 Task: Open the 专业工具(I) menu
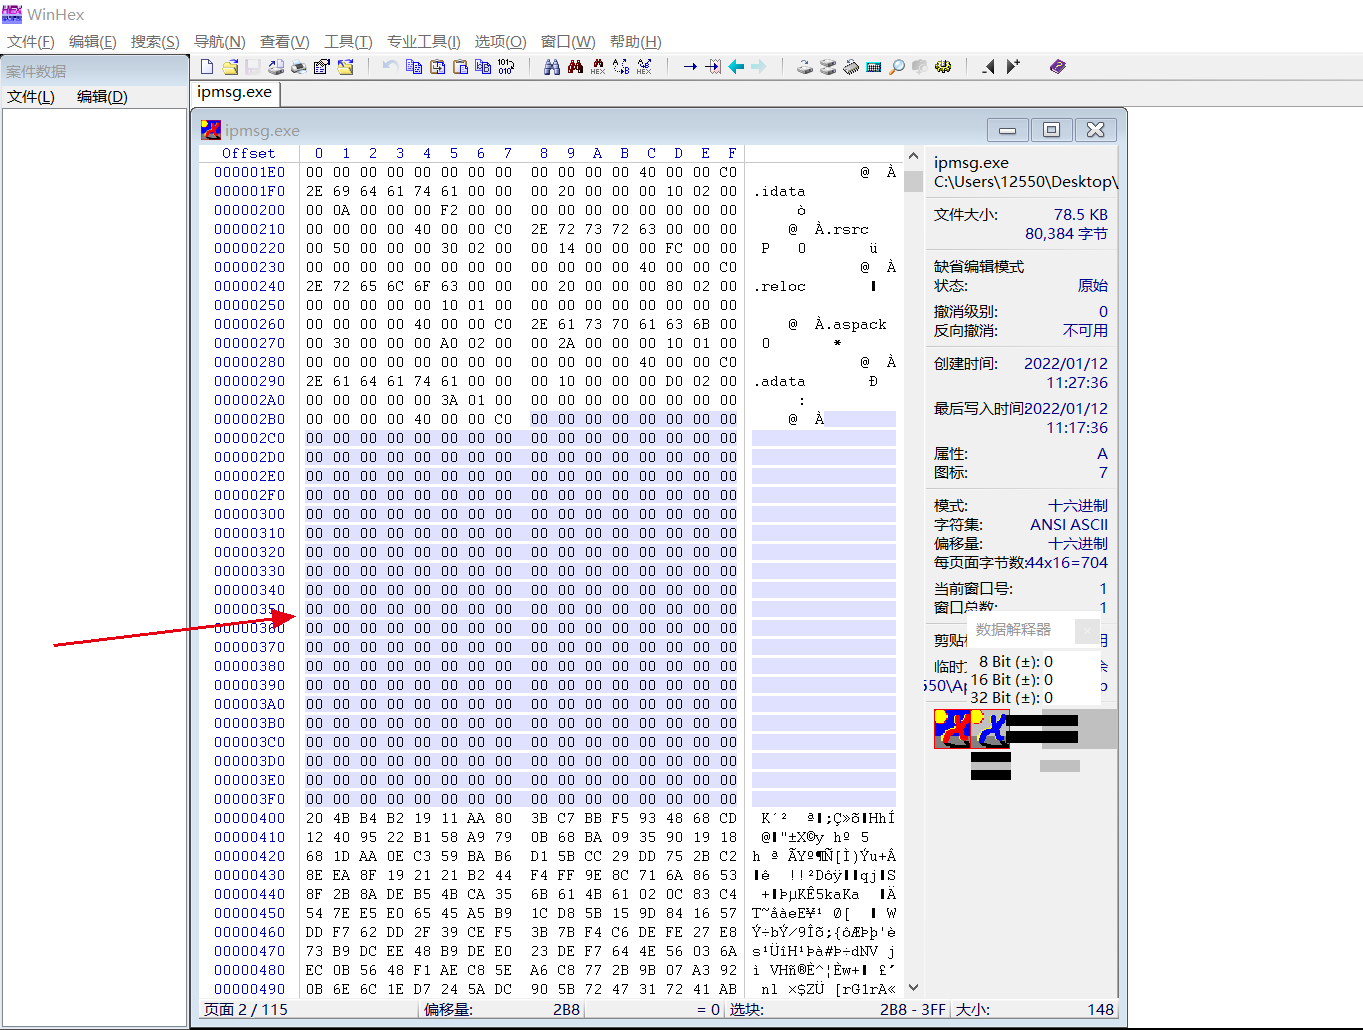tap(424, 41)
